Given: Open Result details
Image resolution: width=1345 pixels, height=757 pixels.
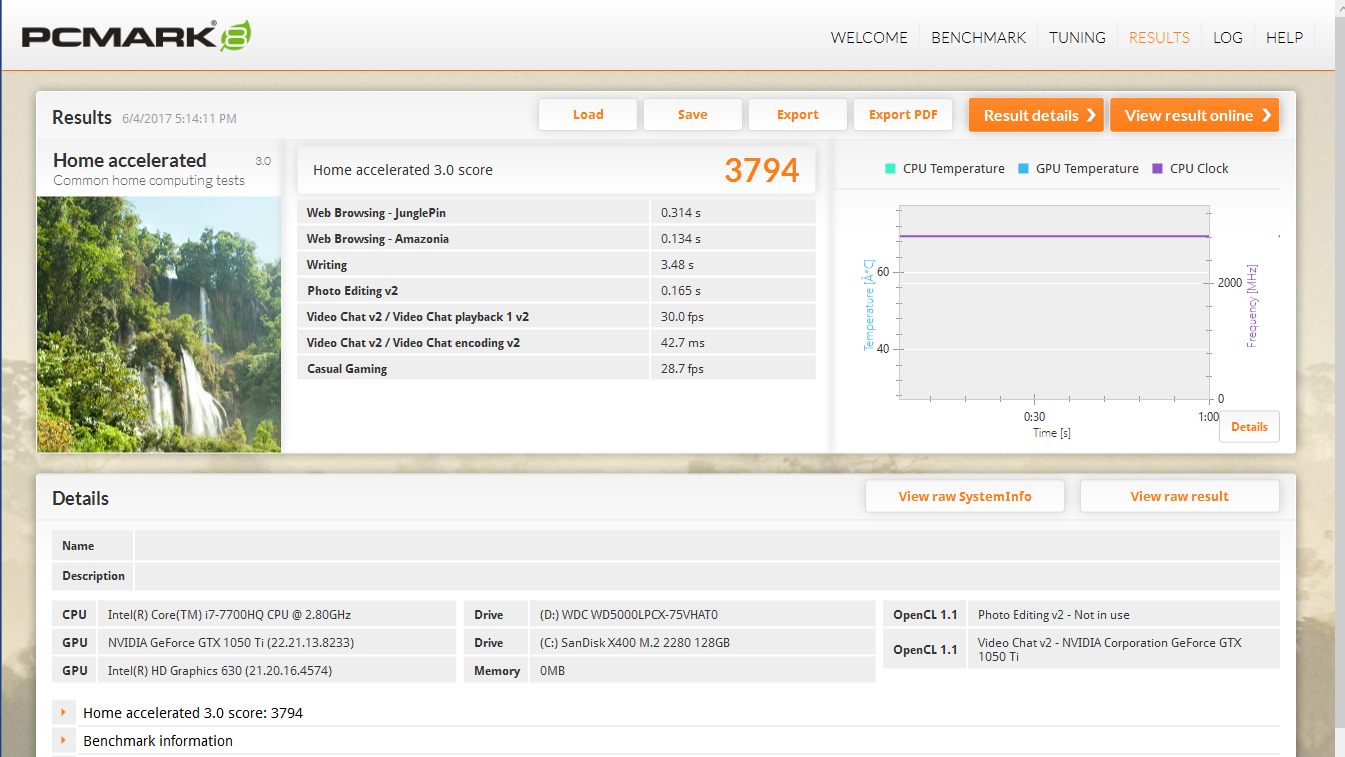Looking at the screenshot, I should coord(1036,116).
